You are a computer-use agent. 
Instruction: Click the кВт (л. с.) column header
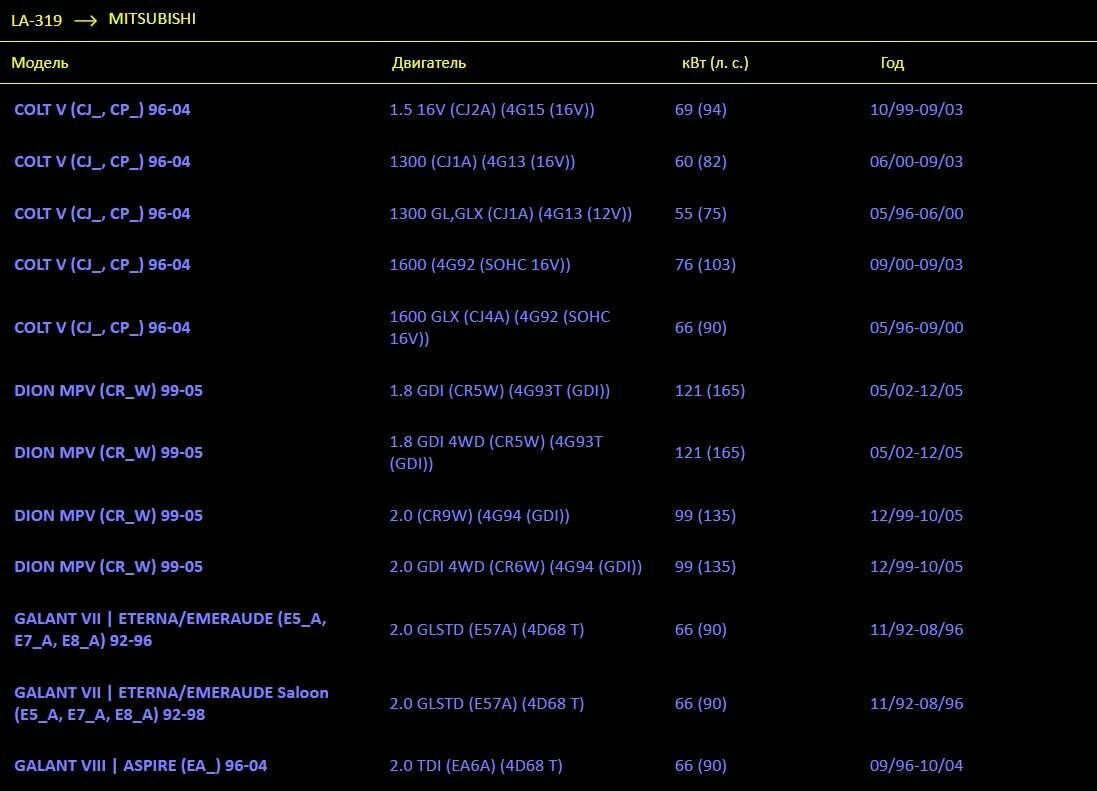pos(714,63)
